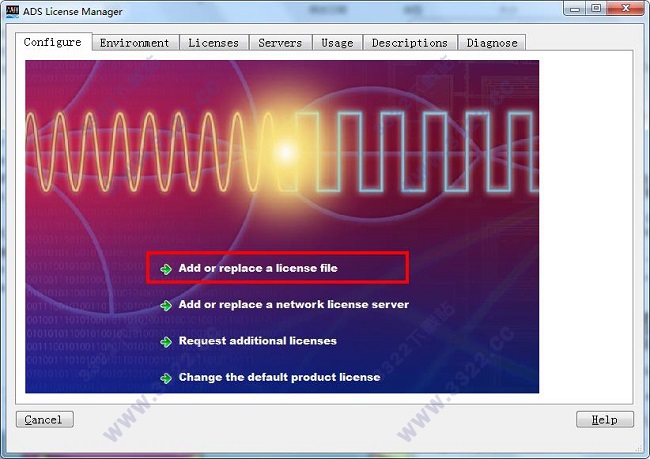Click green arrow beside Add or replace a license file
The height and width of the screenshot is (459, 650).
pyautogui.click(x=166, y=269)
